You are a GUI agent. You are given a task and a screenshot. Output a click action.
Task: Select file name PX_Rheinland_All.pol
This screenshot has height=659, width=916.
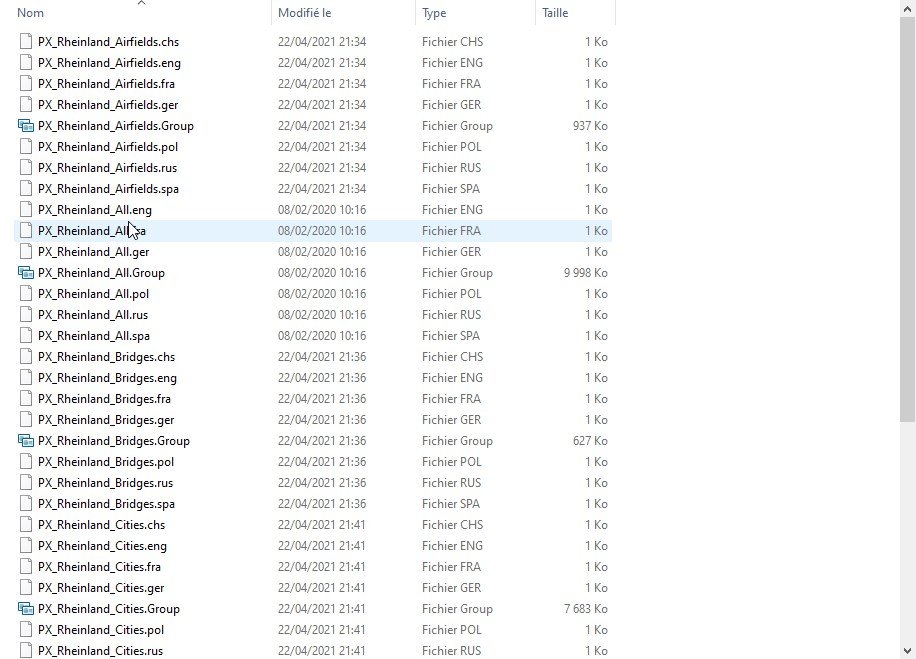(93, 294)
